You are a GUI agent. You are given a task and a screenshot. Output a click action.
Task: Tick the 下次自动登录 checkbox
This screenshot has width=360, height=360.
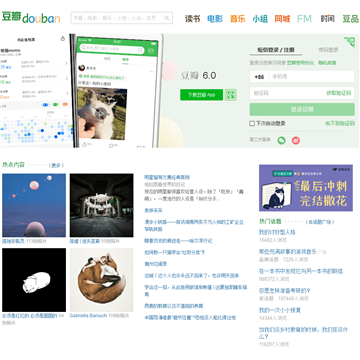[252, 124]
